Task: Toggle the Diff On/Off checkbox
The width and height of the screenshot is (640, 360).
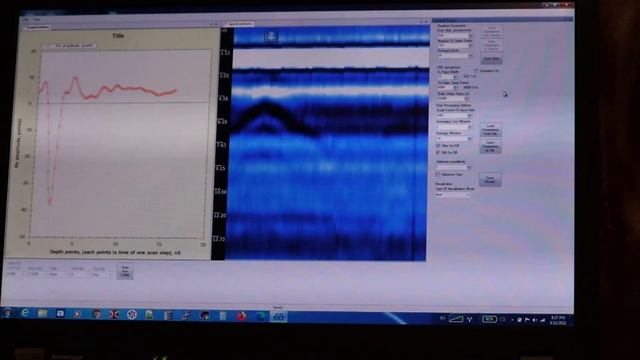Action: click(x=438, y=152)
